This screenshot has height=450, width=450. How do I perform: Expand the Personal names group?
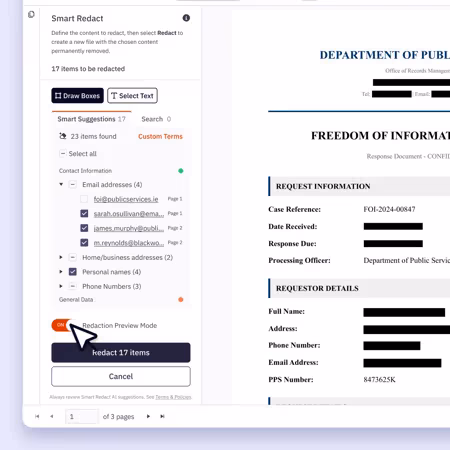[x=61, y=272]
